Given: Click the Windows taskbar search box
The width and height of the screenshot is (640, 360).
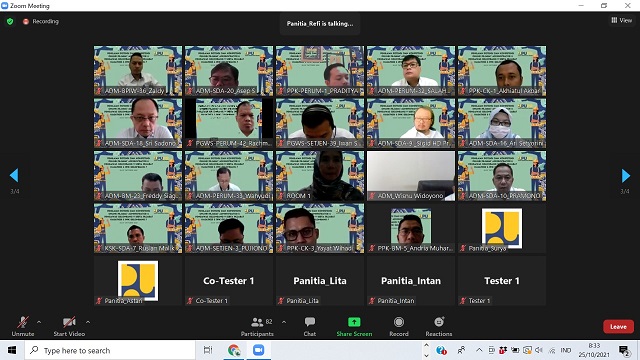Looking at the screenshot, I should [x=110, y=350].
